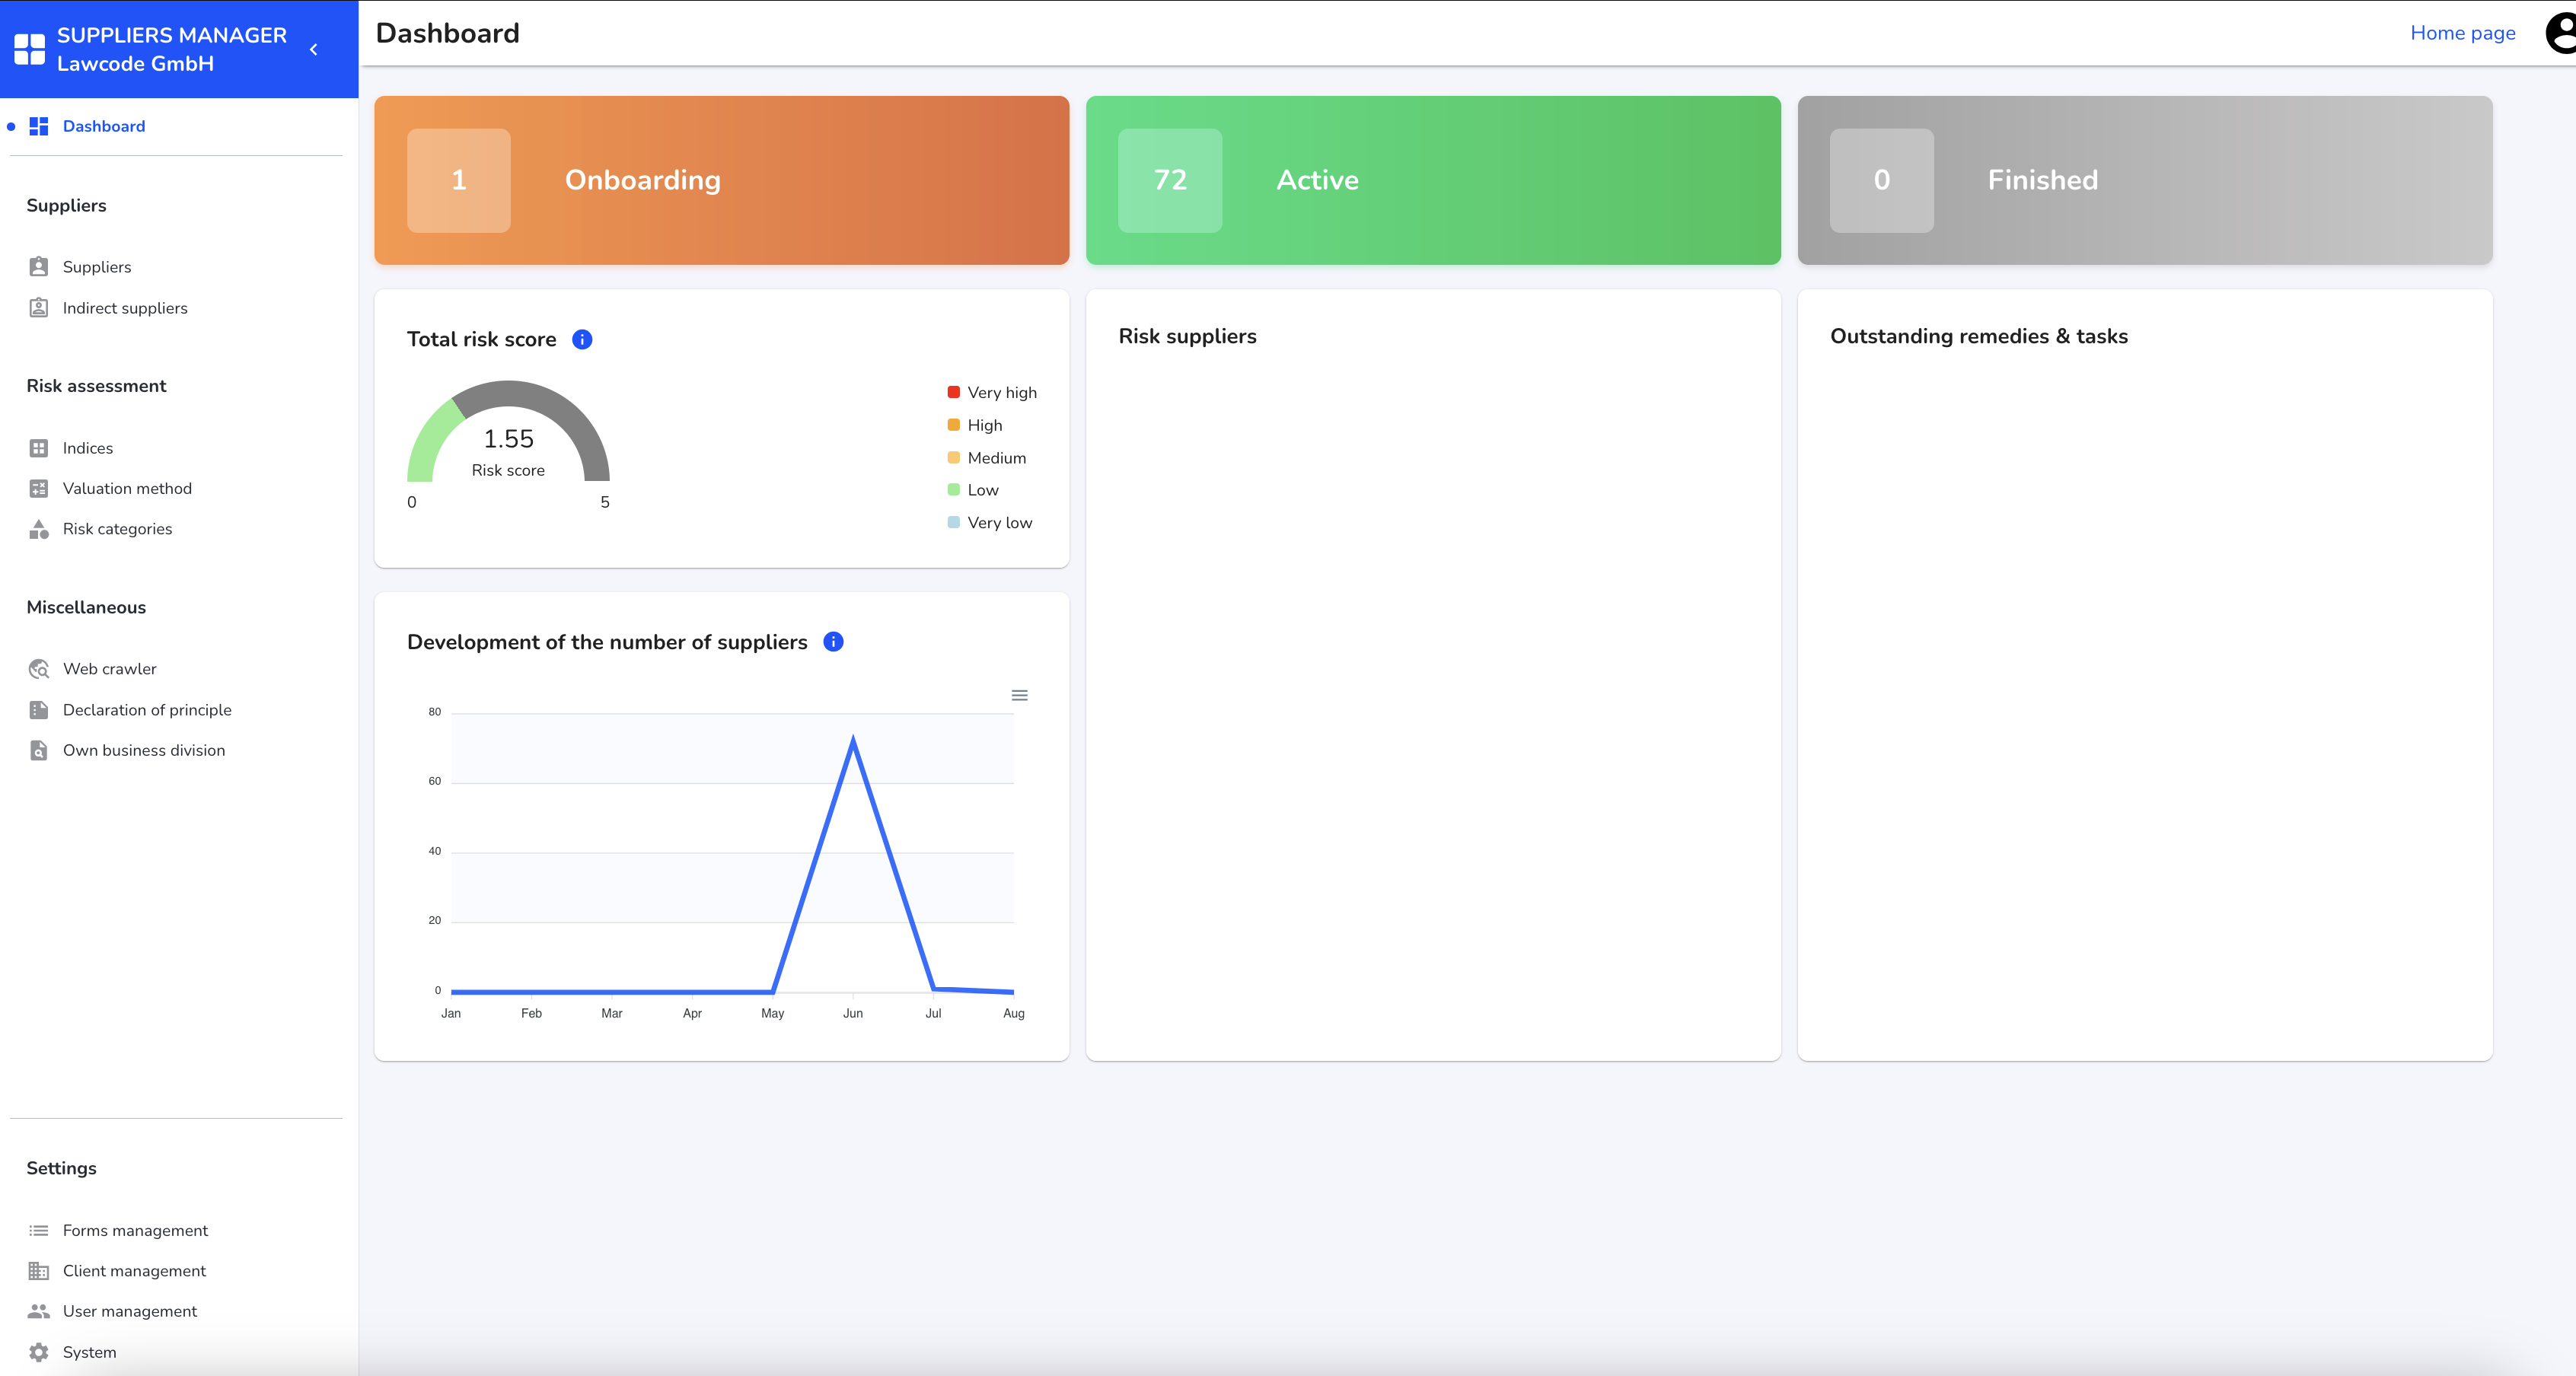Select the Onboarding suppliers tab
2576x1376 pixels.
tap(721, 180)
